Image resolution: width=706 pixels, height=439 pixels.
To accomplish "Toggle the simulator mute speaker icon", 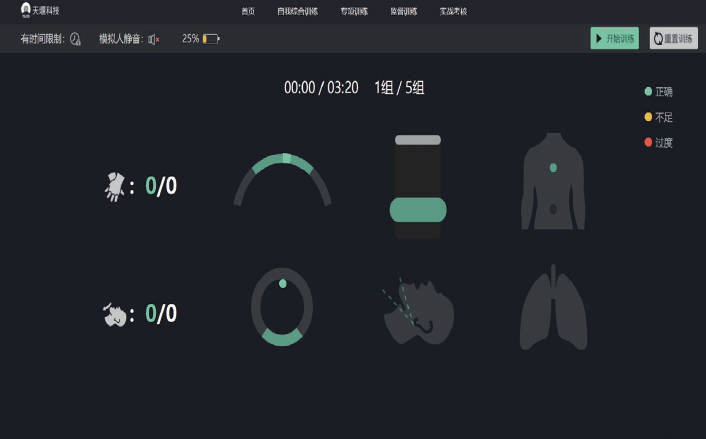I will click(153, 39).
